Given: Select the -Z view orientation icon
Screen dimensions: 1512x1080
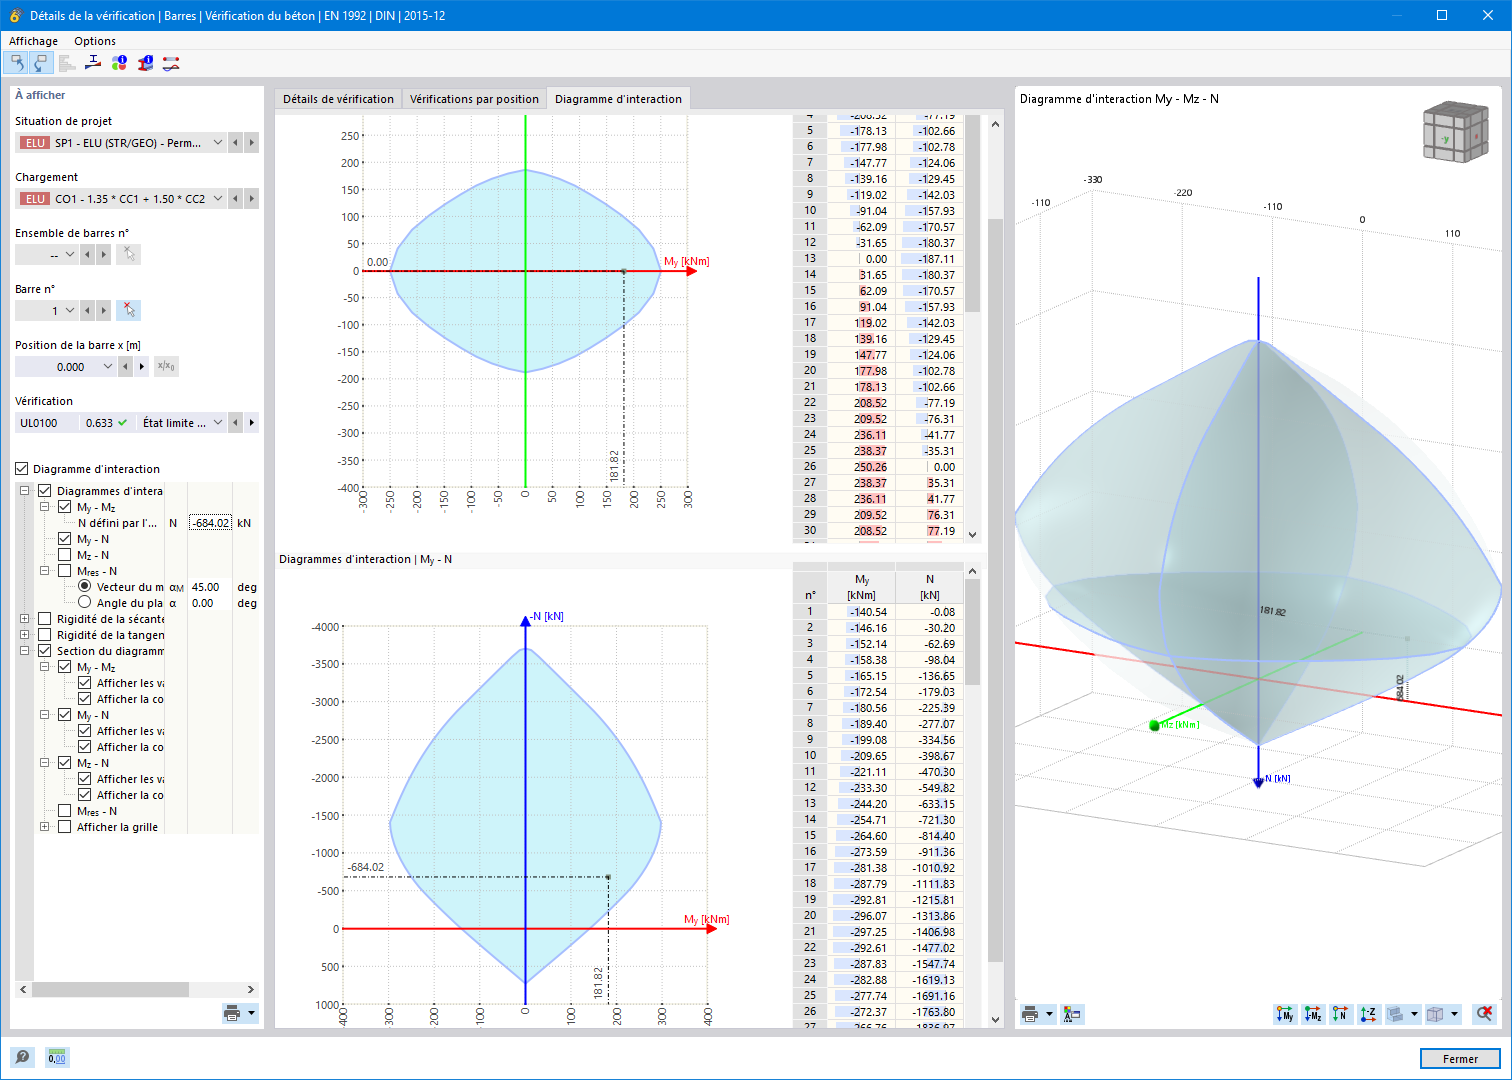Looking at the screenshot, I should (x=1368, y=1014).
